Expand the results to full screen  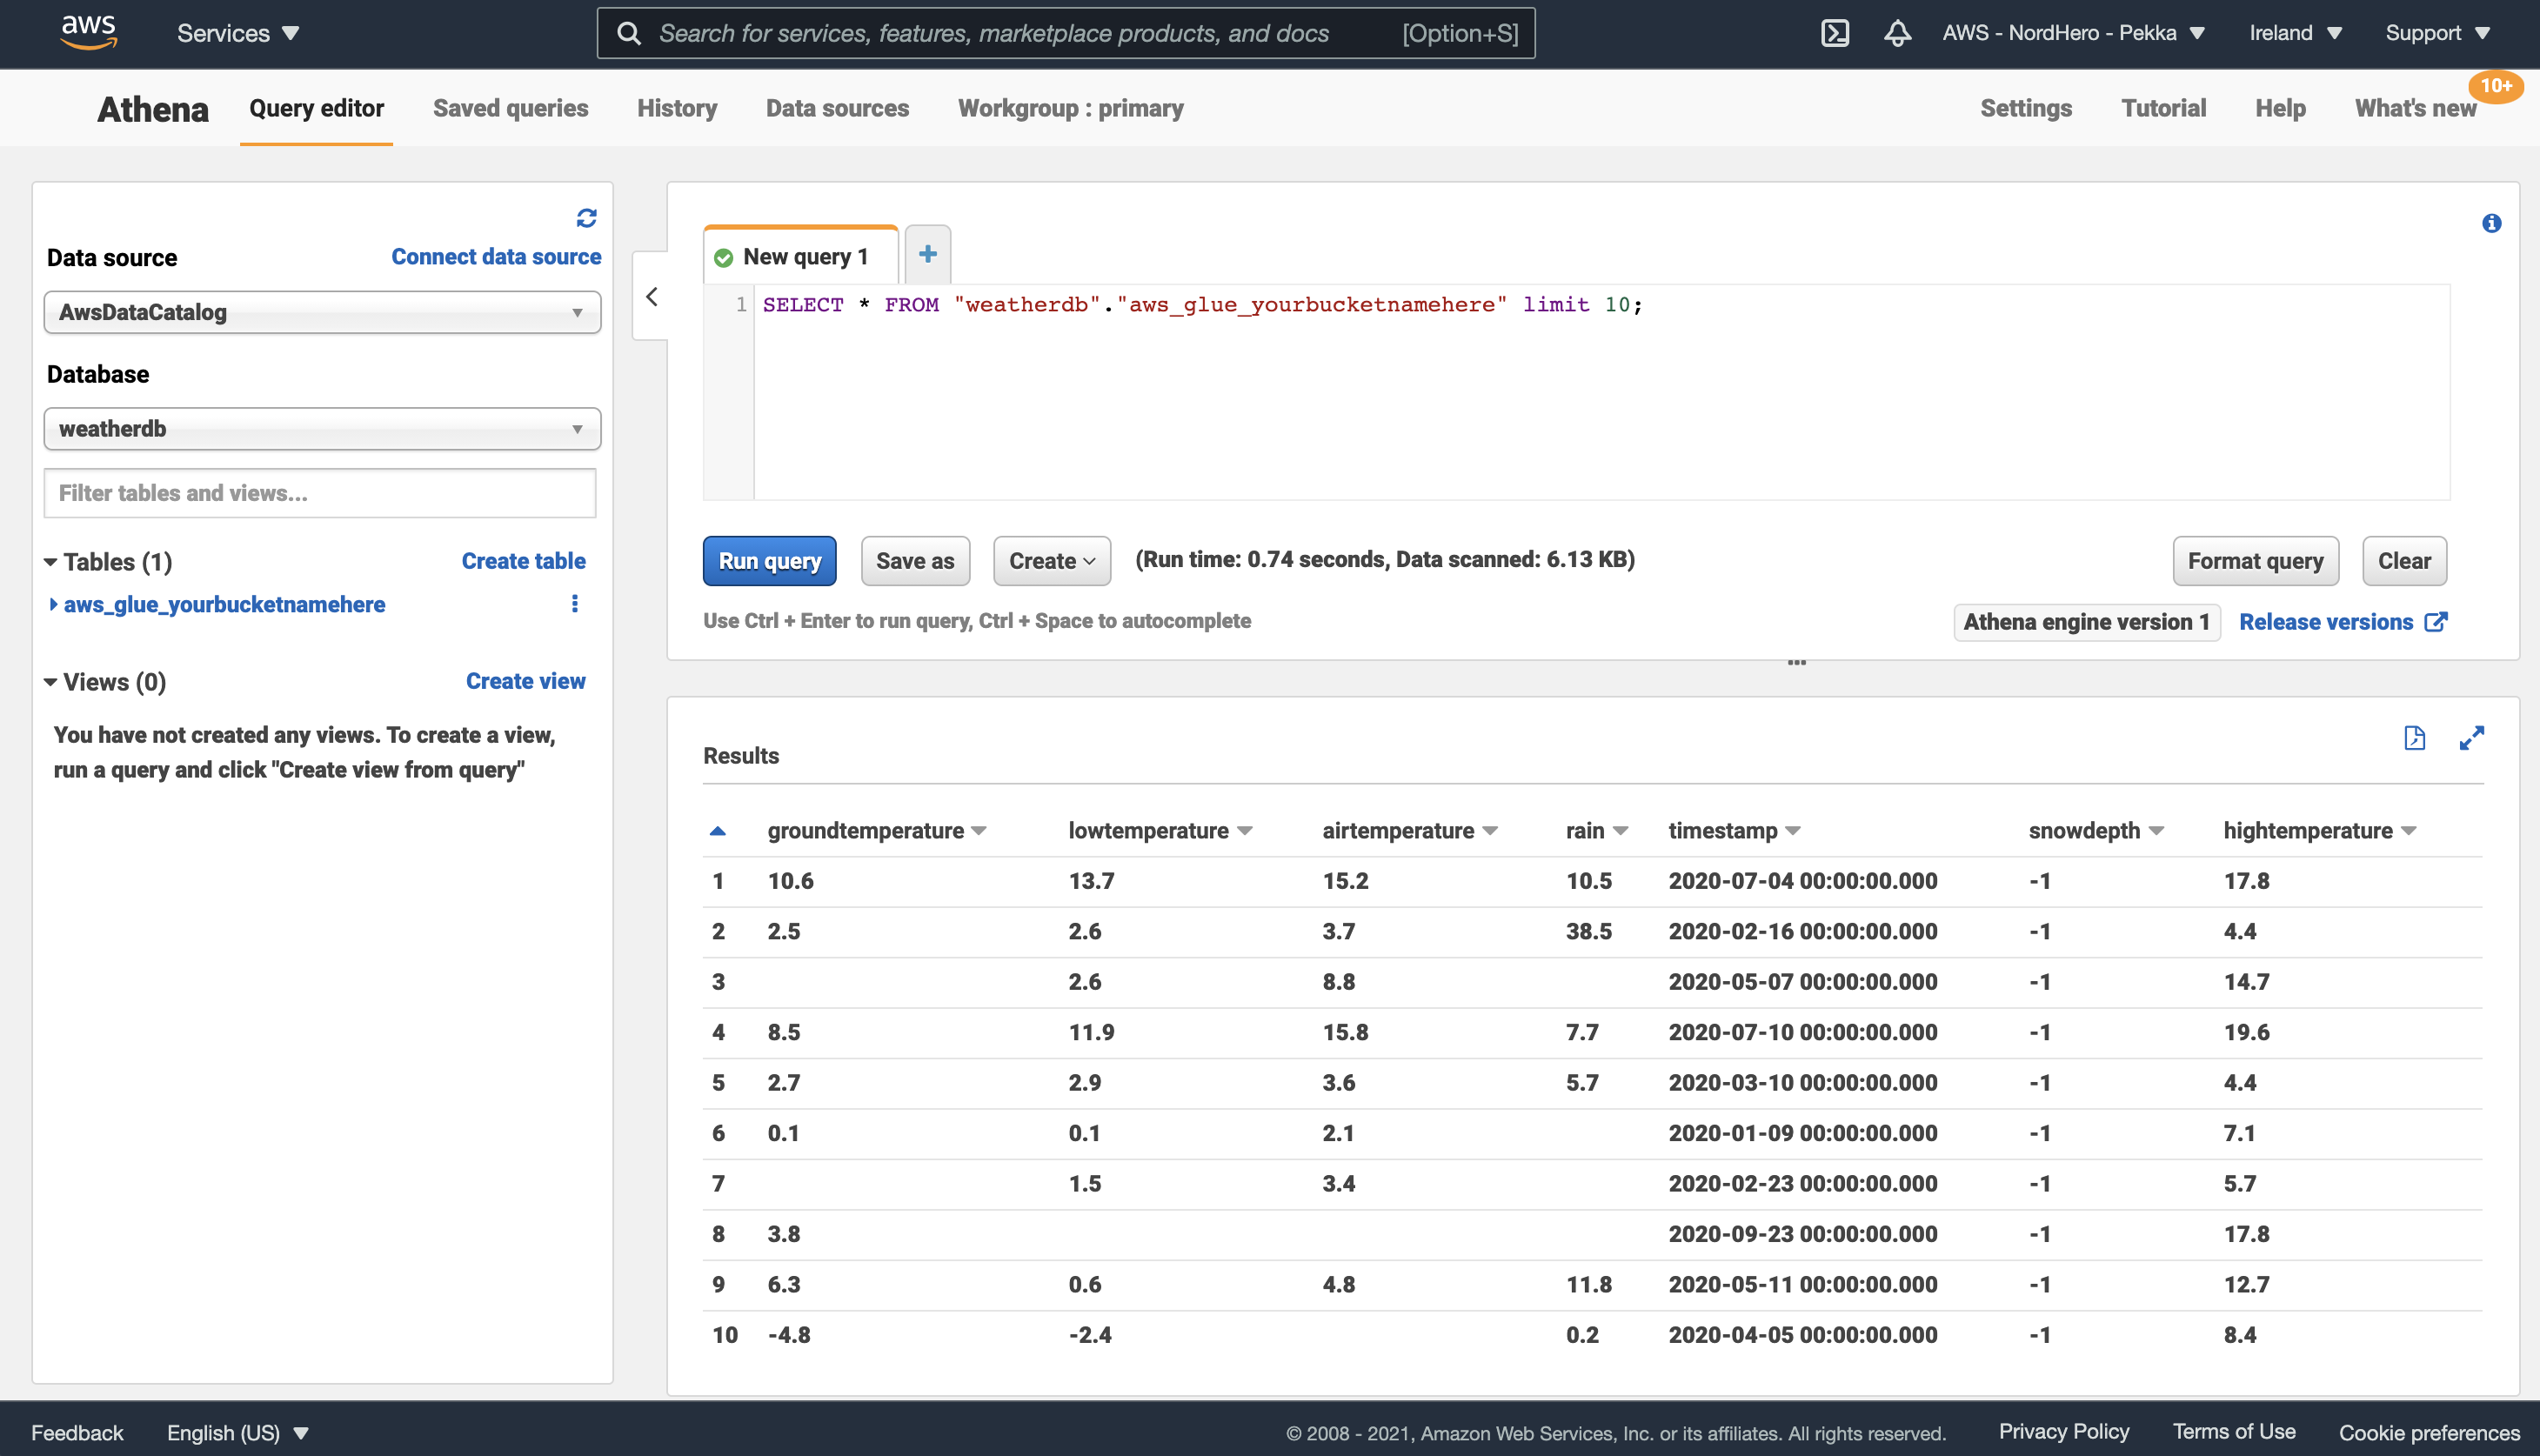click(2471, 738)
